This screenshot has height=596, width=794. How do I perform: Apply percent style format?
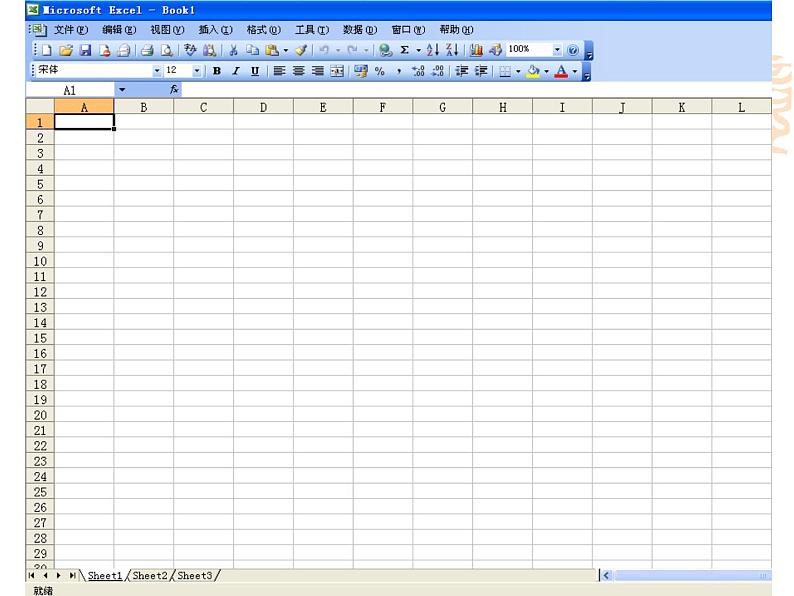(x=380, y=71)
